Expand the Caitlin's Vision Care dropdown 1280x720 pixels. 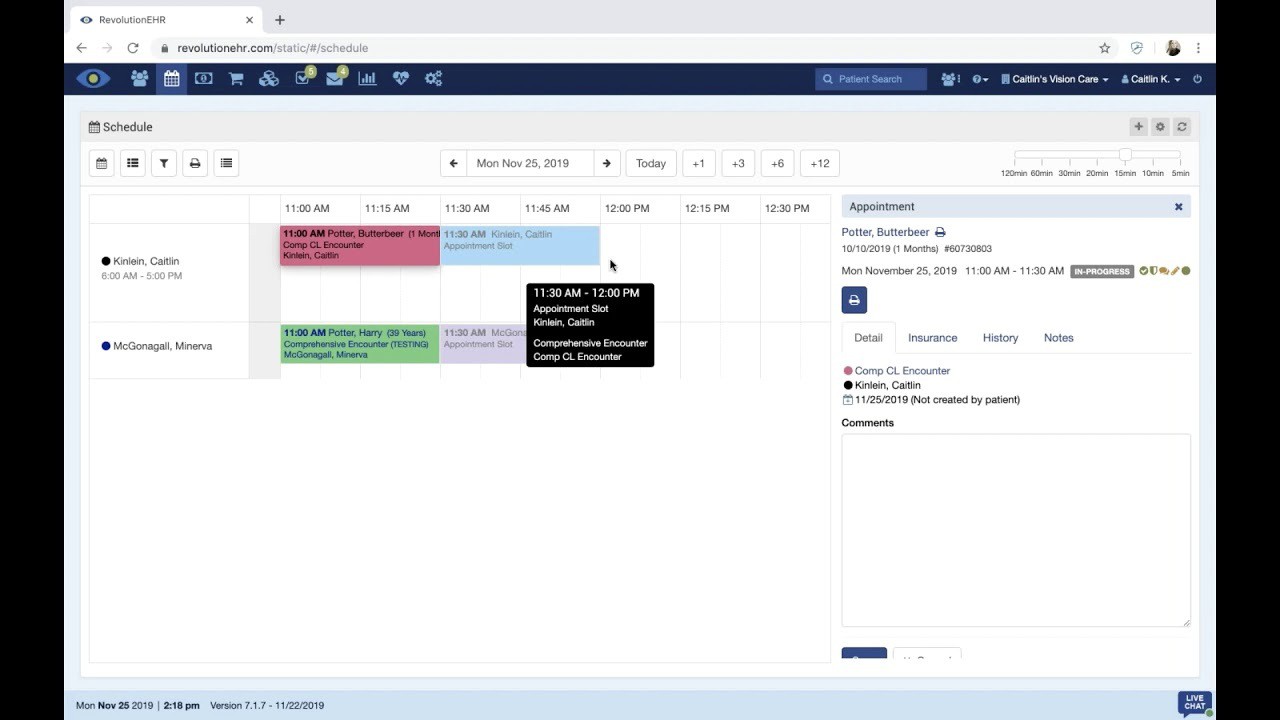coord(1054,79)
